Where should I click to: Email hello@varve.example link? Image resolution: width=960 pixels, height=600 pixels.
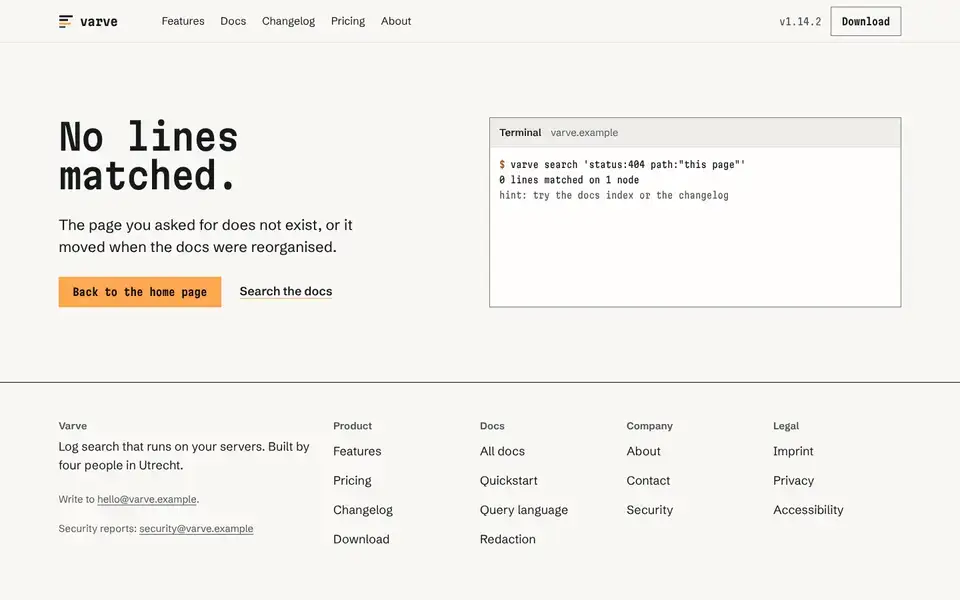(x=147, y=499)
